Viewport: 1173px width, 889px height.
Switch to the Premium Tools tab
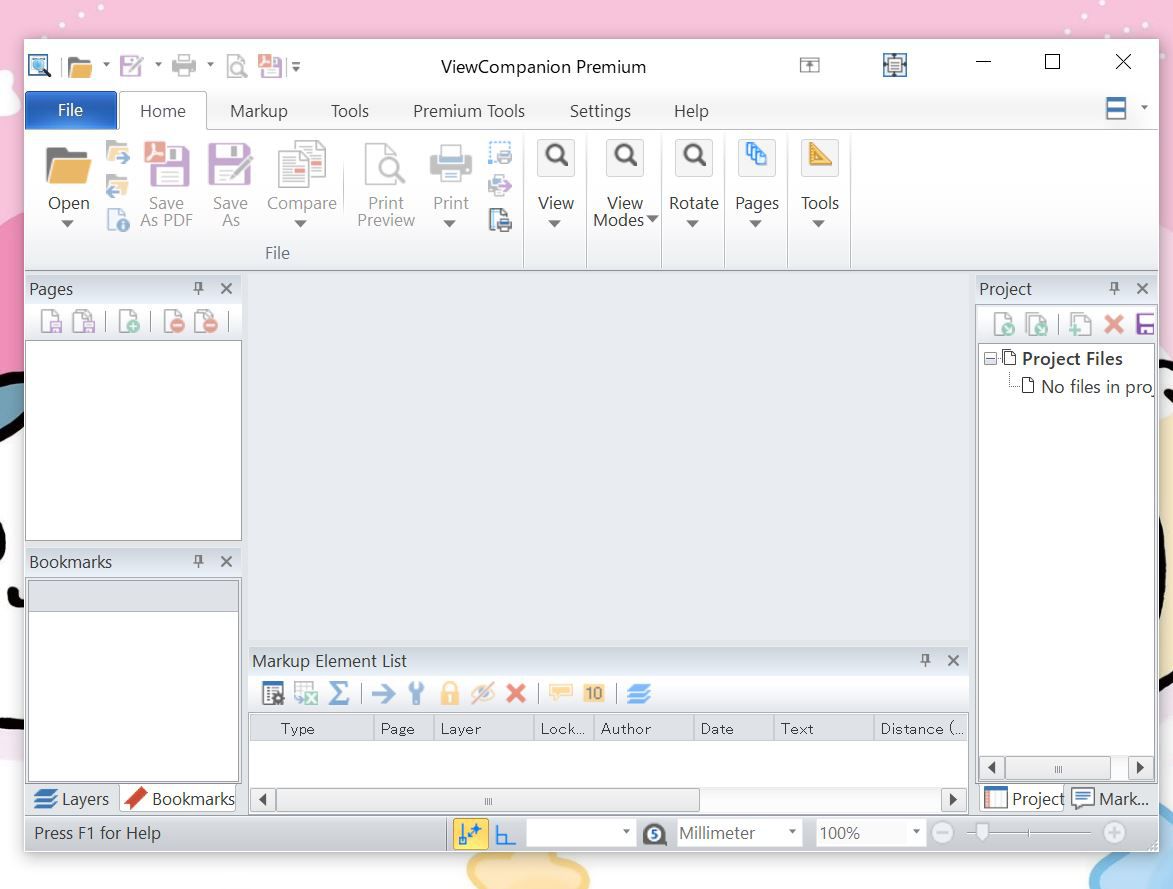(x=469, y=111)
